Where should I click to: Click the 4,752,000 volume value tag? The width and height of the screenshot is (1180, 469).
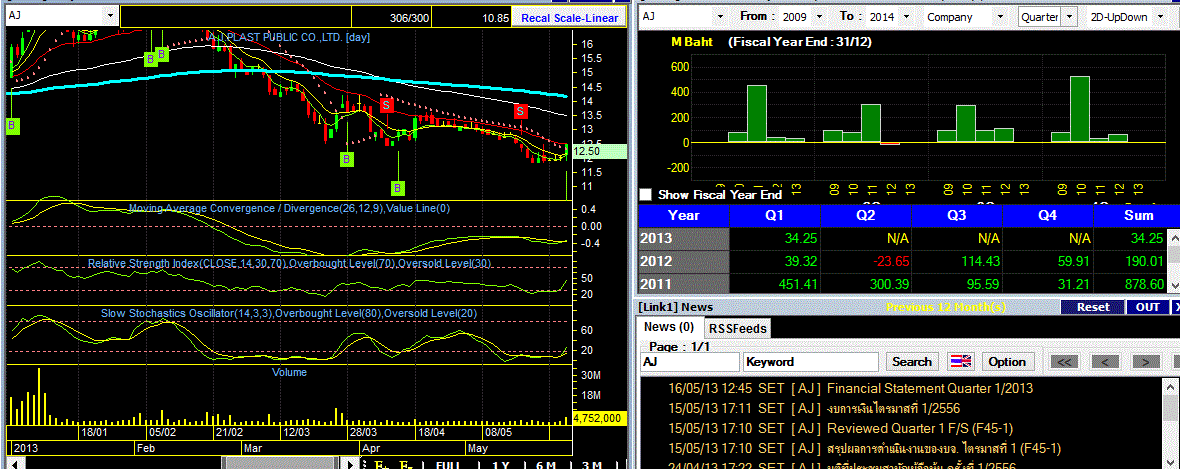point(598,418)
